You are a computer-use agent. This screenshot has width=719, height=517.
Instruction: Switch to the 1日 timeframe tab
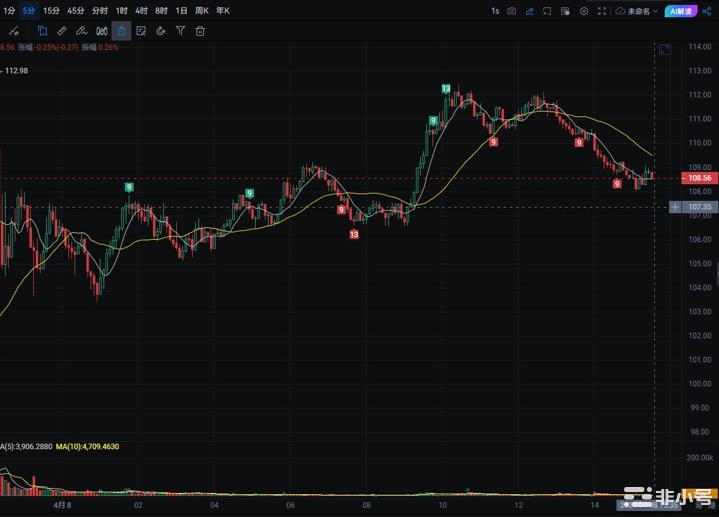181,11
